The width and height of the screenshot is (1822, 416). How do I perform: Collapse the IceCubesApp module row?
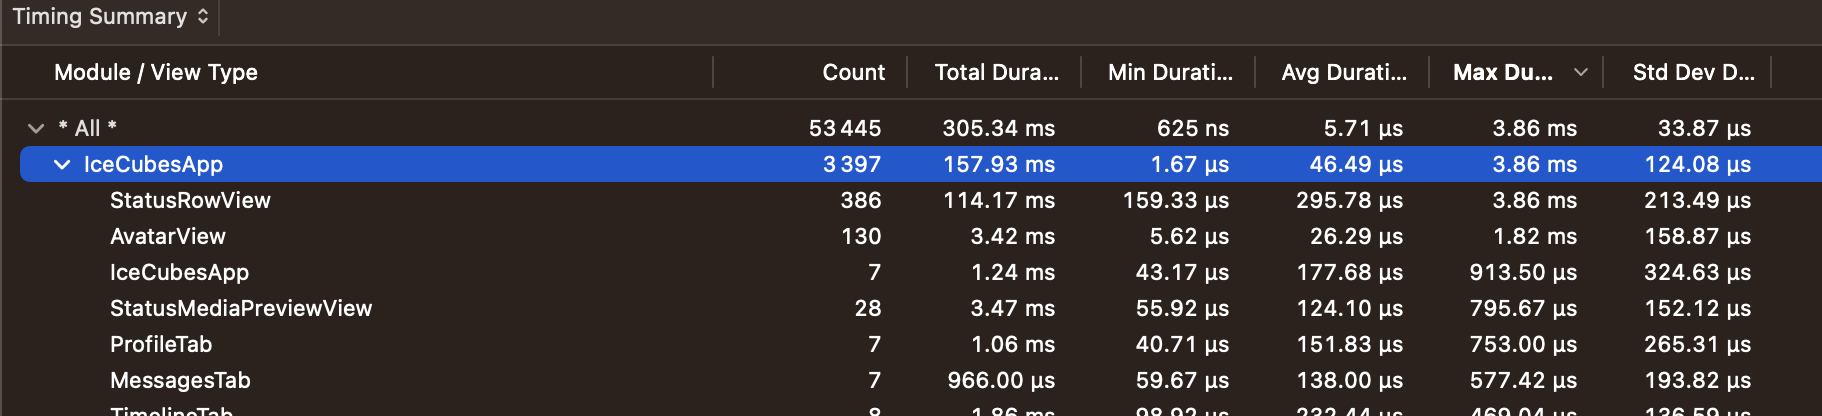(x=62, y=164)
